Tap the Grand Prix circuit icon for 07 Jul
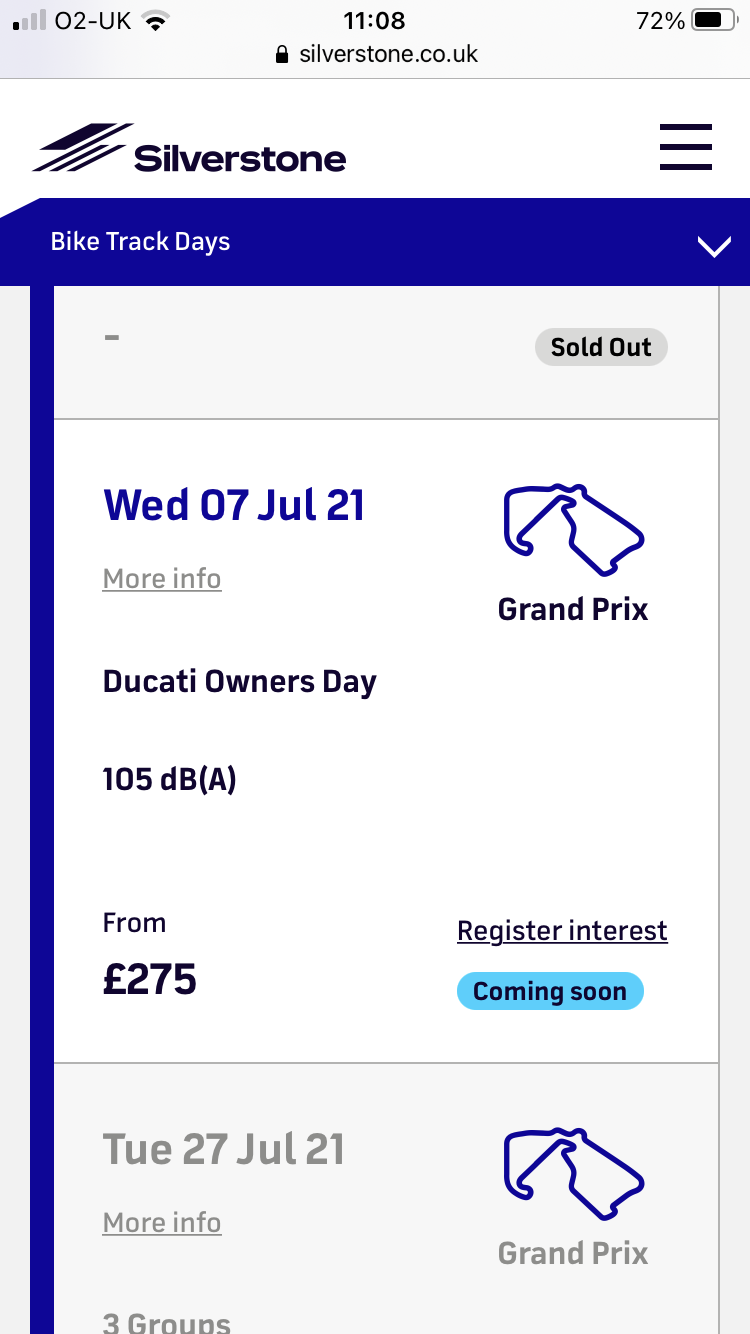This screenshot has width=750, height=1334. point(573,530)
